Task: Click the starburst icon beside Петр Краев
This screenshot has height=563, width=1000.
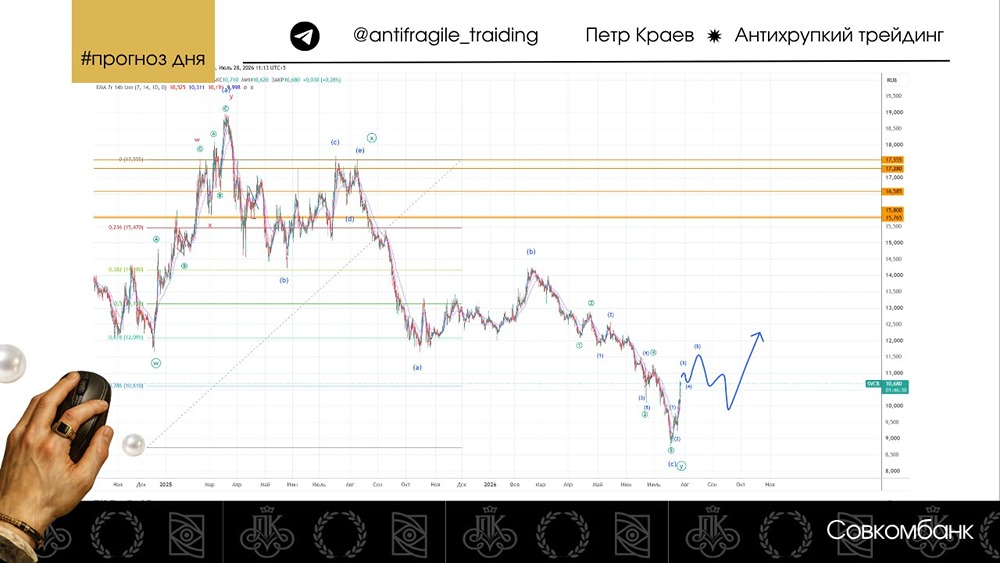Action: [x=714, y=36]
